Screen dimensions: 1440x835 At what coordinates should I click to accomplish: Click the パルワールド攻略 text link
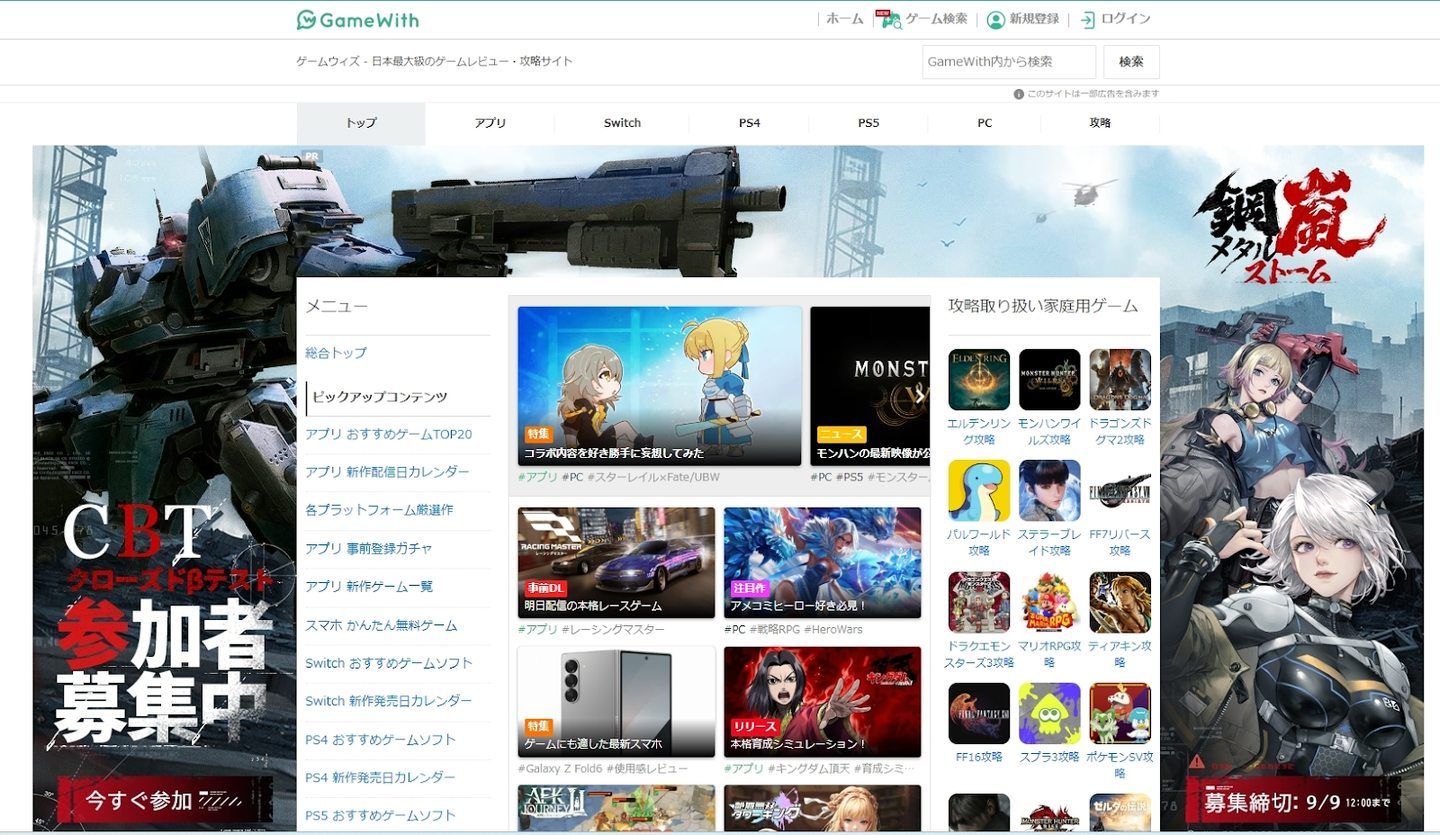(979, 543)
